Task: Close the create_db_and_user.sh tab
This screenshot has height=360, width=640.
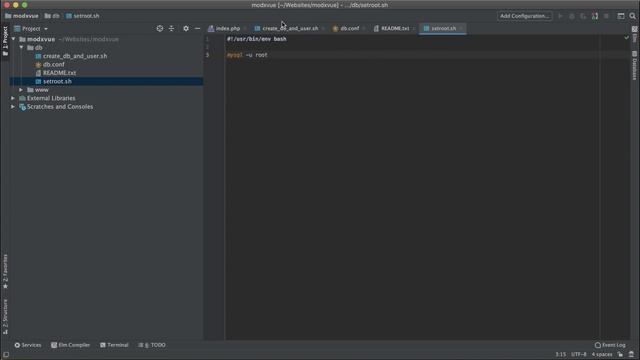Action: tap(323, 29)
